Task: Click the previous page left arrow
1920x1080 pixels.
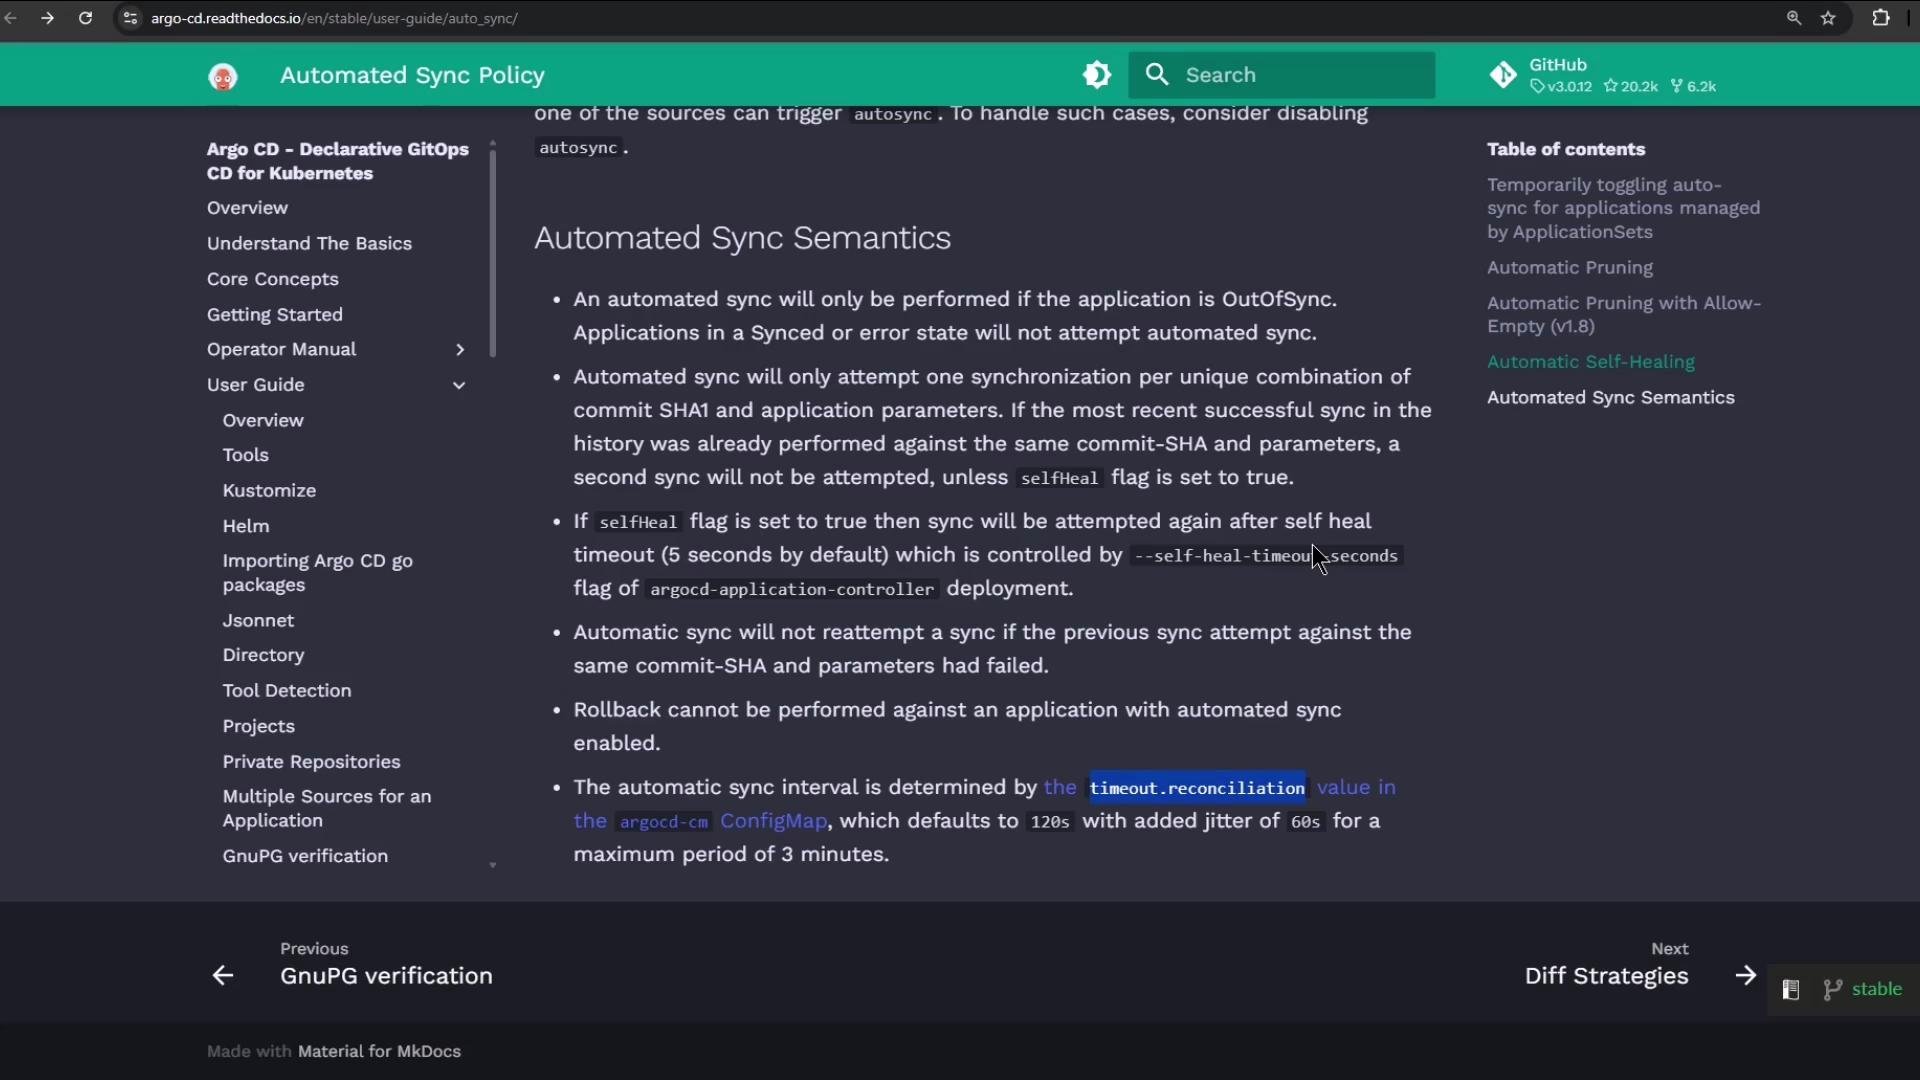Action: (x=222, y=976)
